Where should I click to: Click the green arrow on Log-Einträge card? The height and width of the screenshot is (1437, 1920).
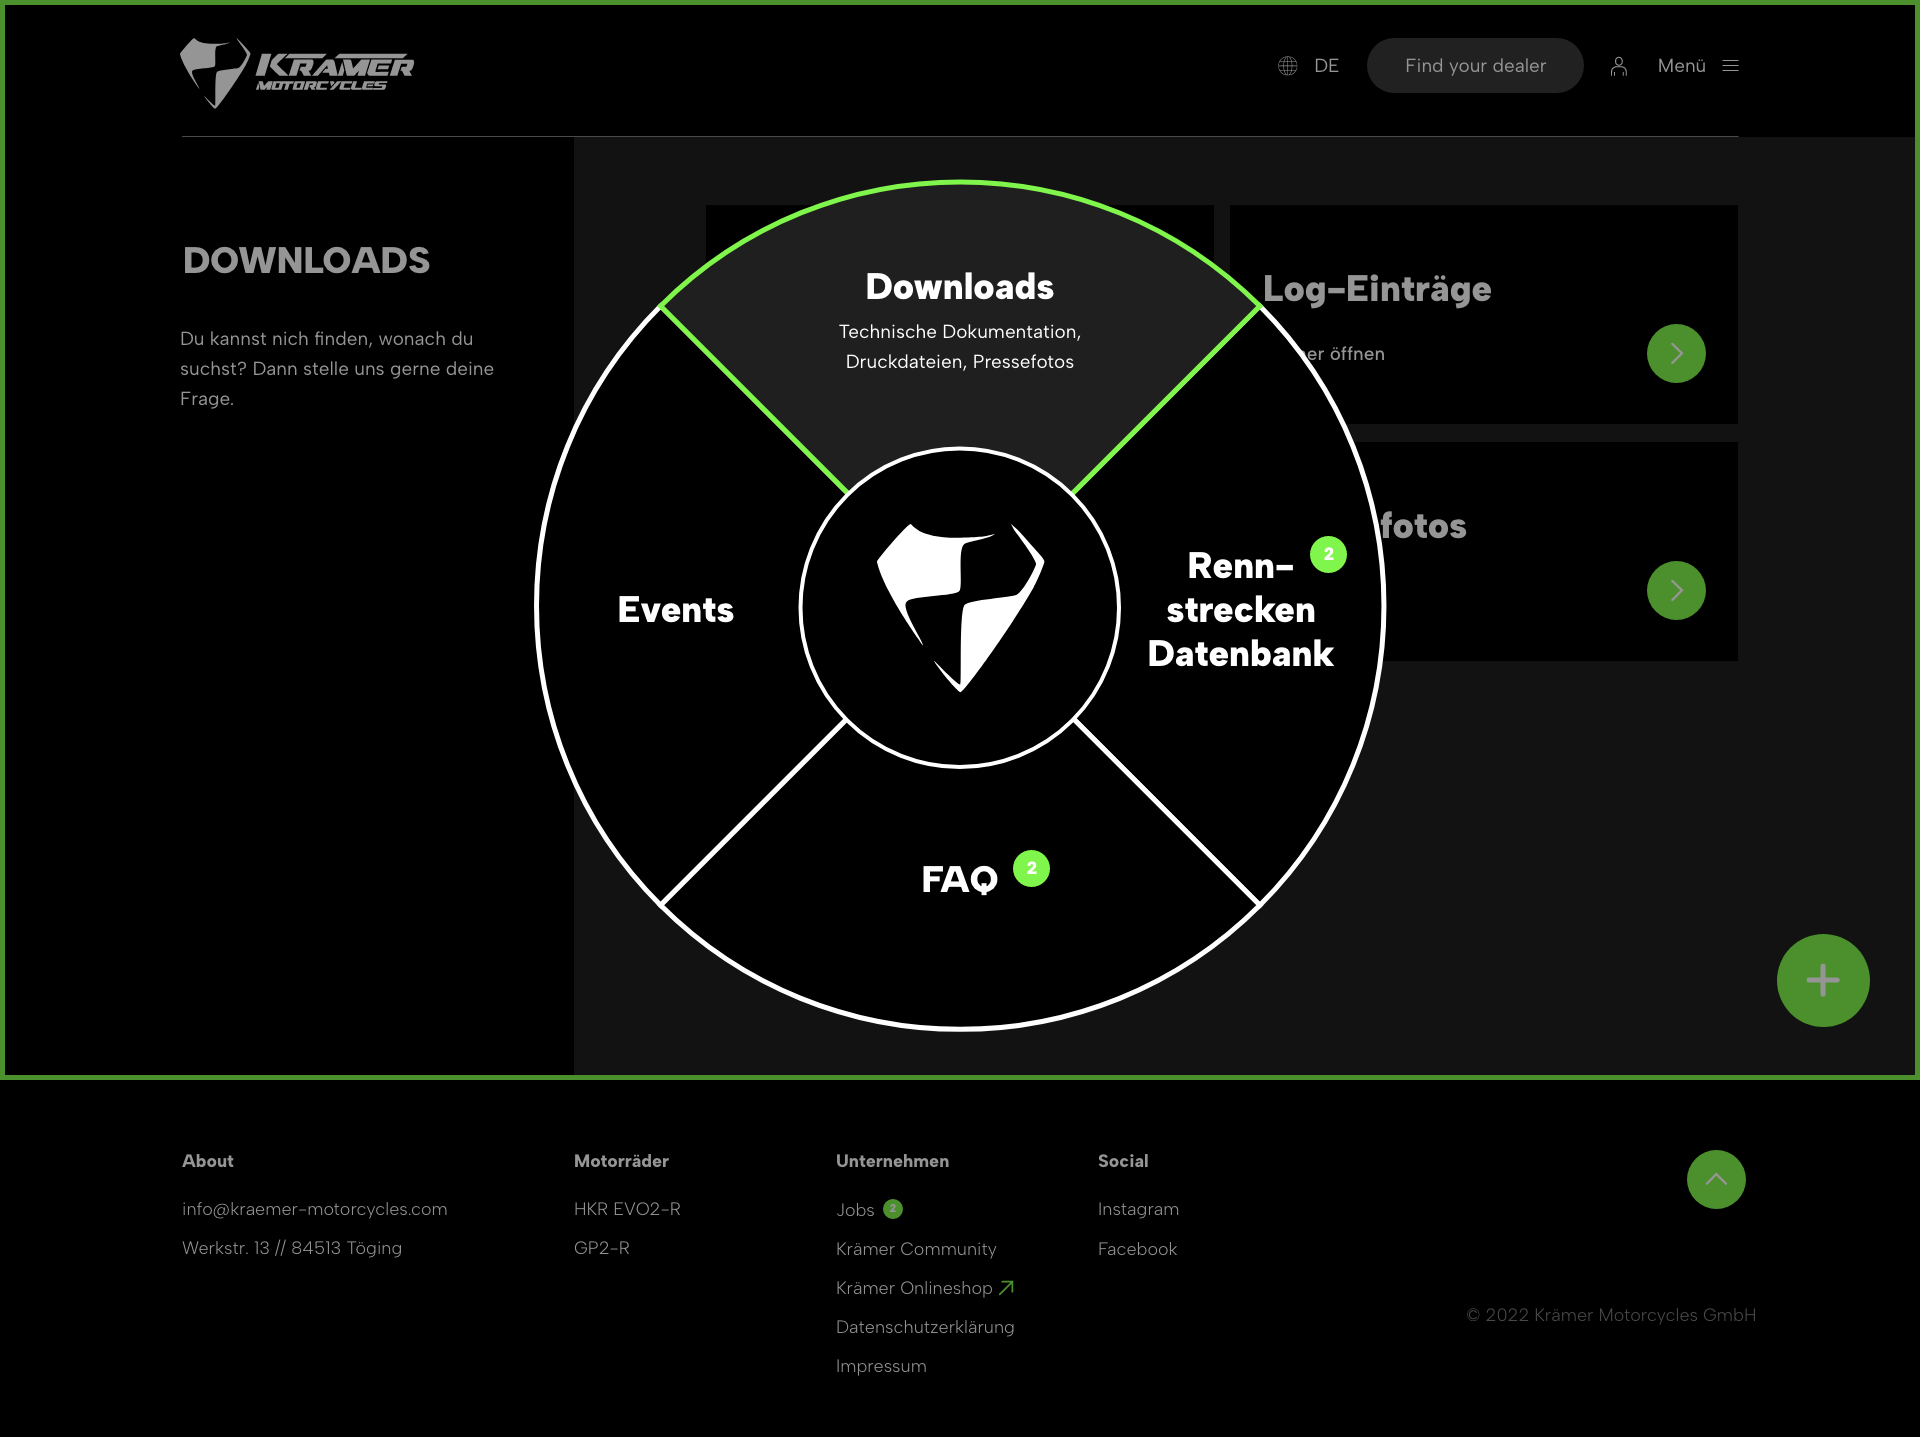[x=1676, y=353]
